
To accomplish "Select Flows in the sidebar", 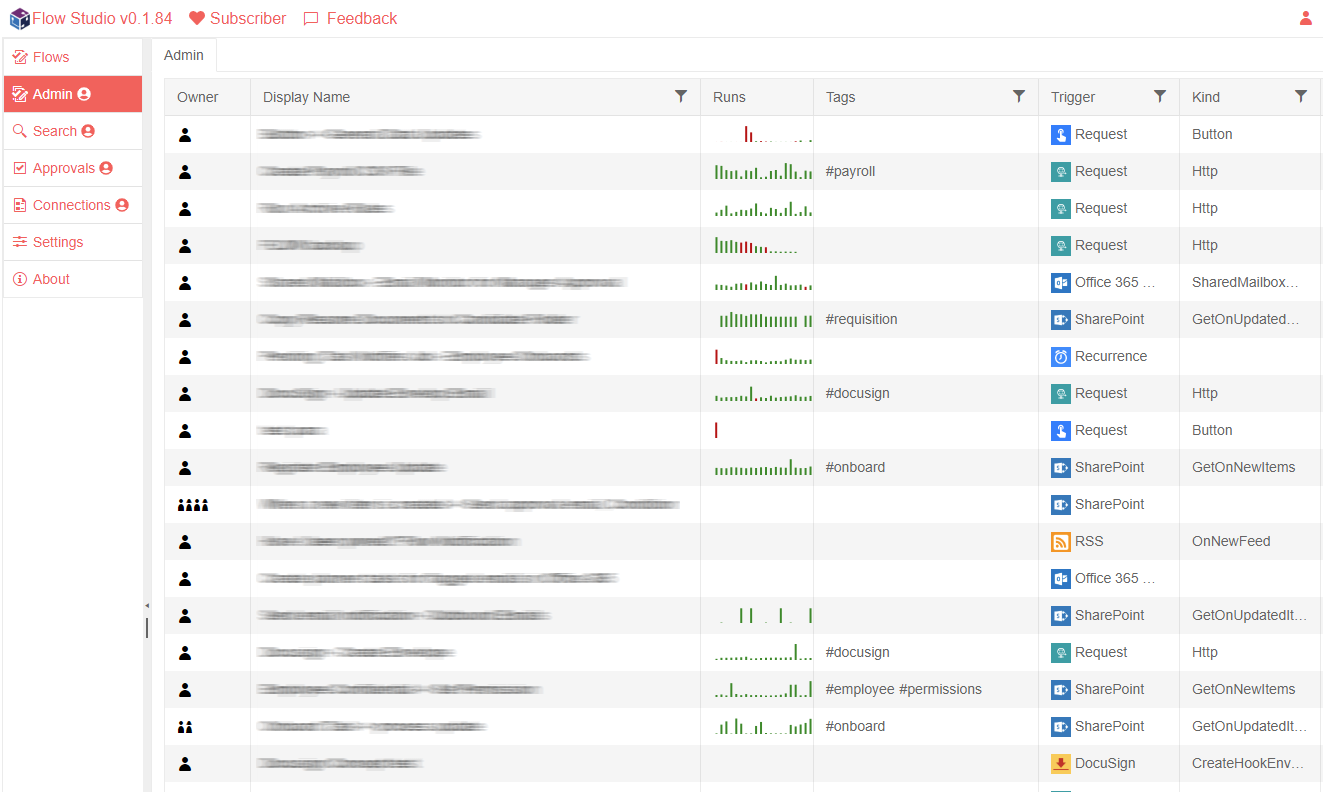I will coord(51,57).
